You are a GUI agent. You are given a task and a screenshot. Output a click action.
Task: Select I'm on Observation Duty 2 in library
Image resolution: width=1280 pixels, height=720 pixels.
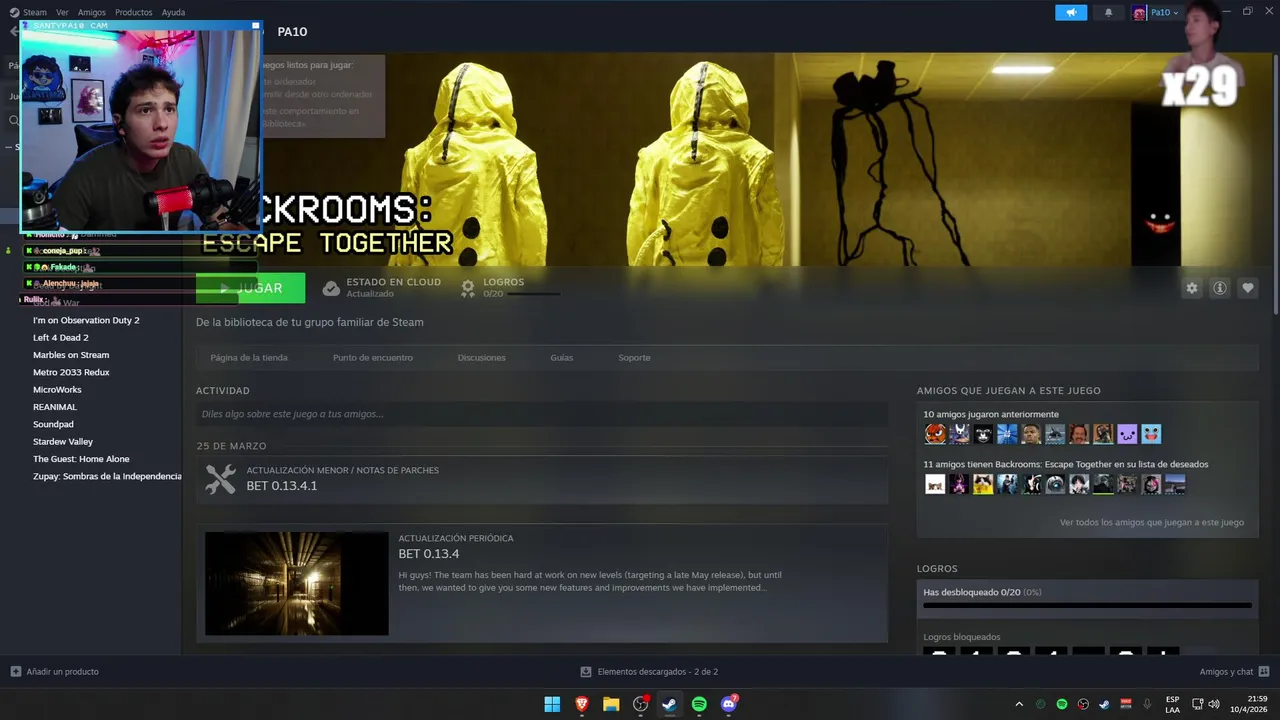point(86,320)
